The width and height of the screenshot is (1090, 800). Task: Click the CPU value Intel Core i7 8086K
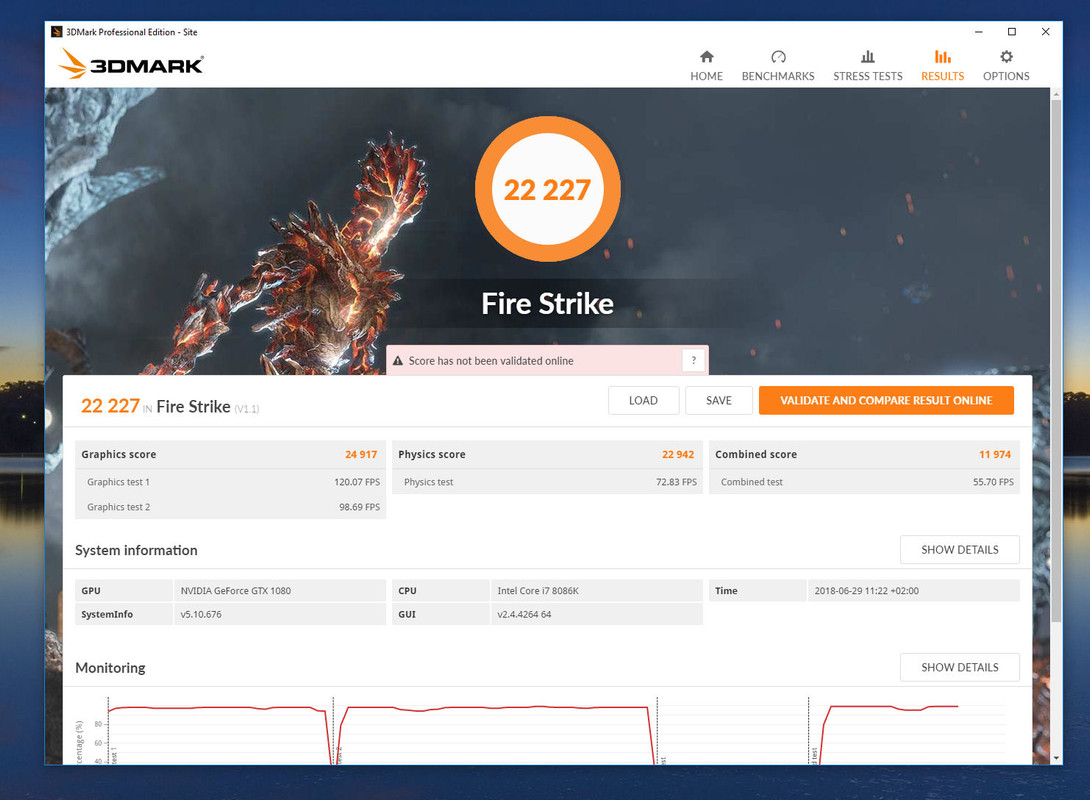(x=538, y=591)
